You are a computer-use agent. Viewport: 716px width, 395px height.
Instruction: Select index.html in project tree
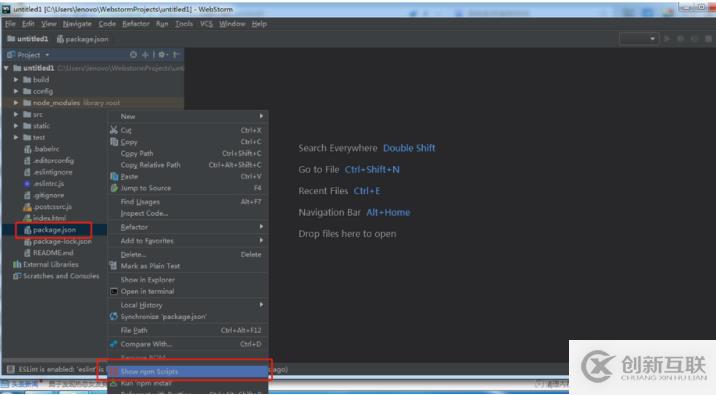pyautogui.click(x=49, y=218)
